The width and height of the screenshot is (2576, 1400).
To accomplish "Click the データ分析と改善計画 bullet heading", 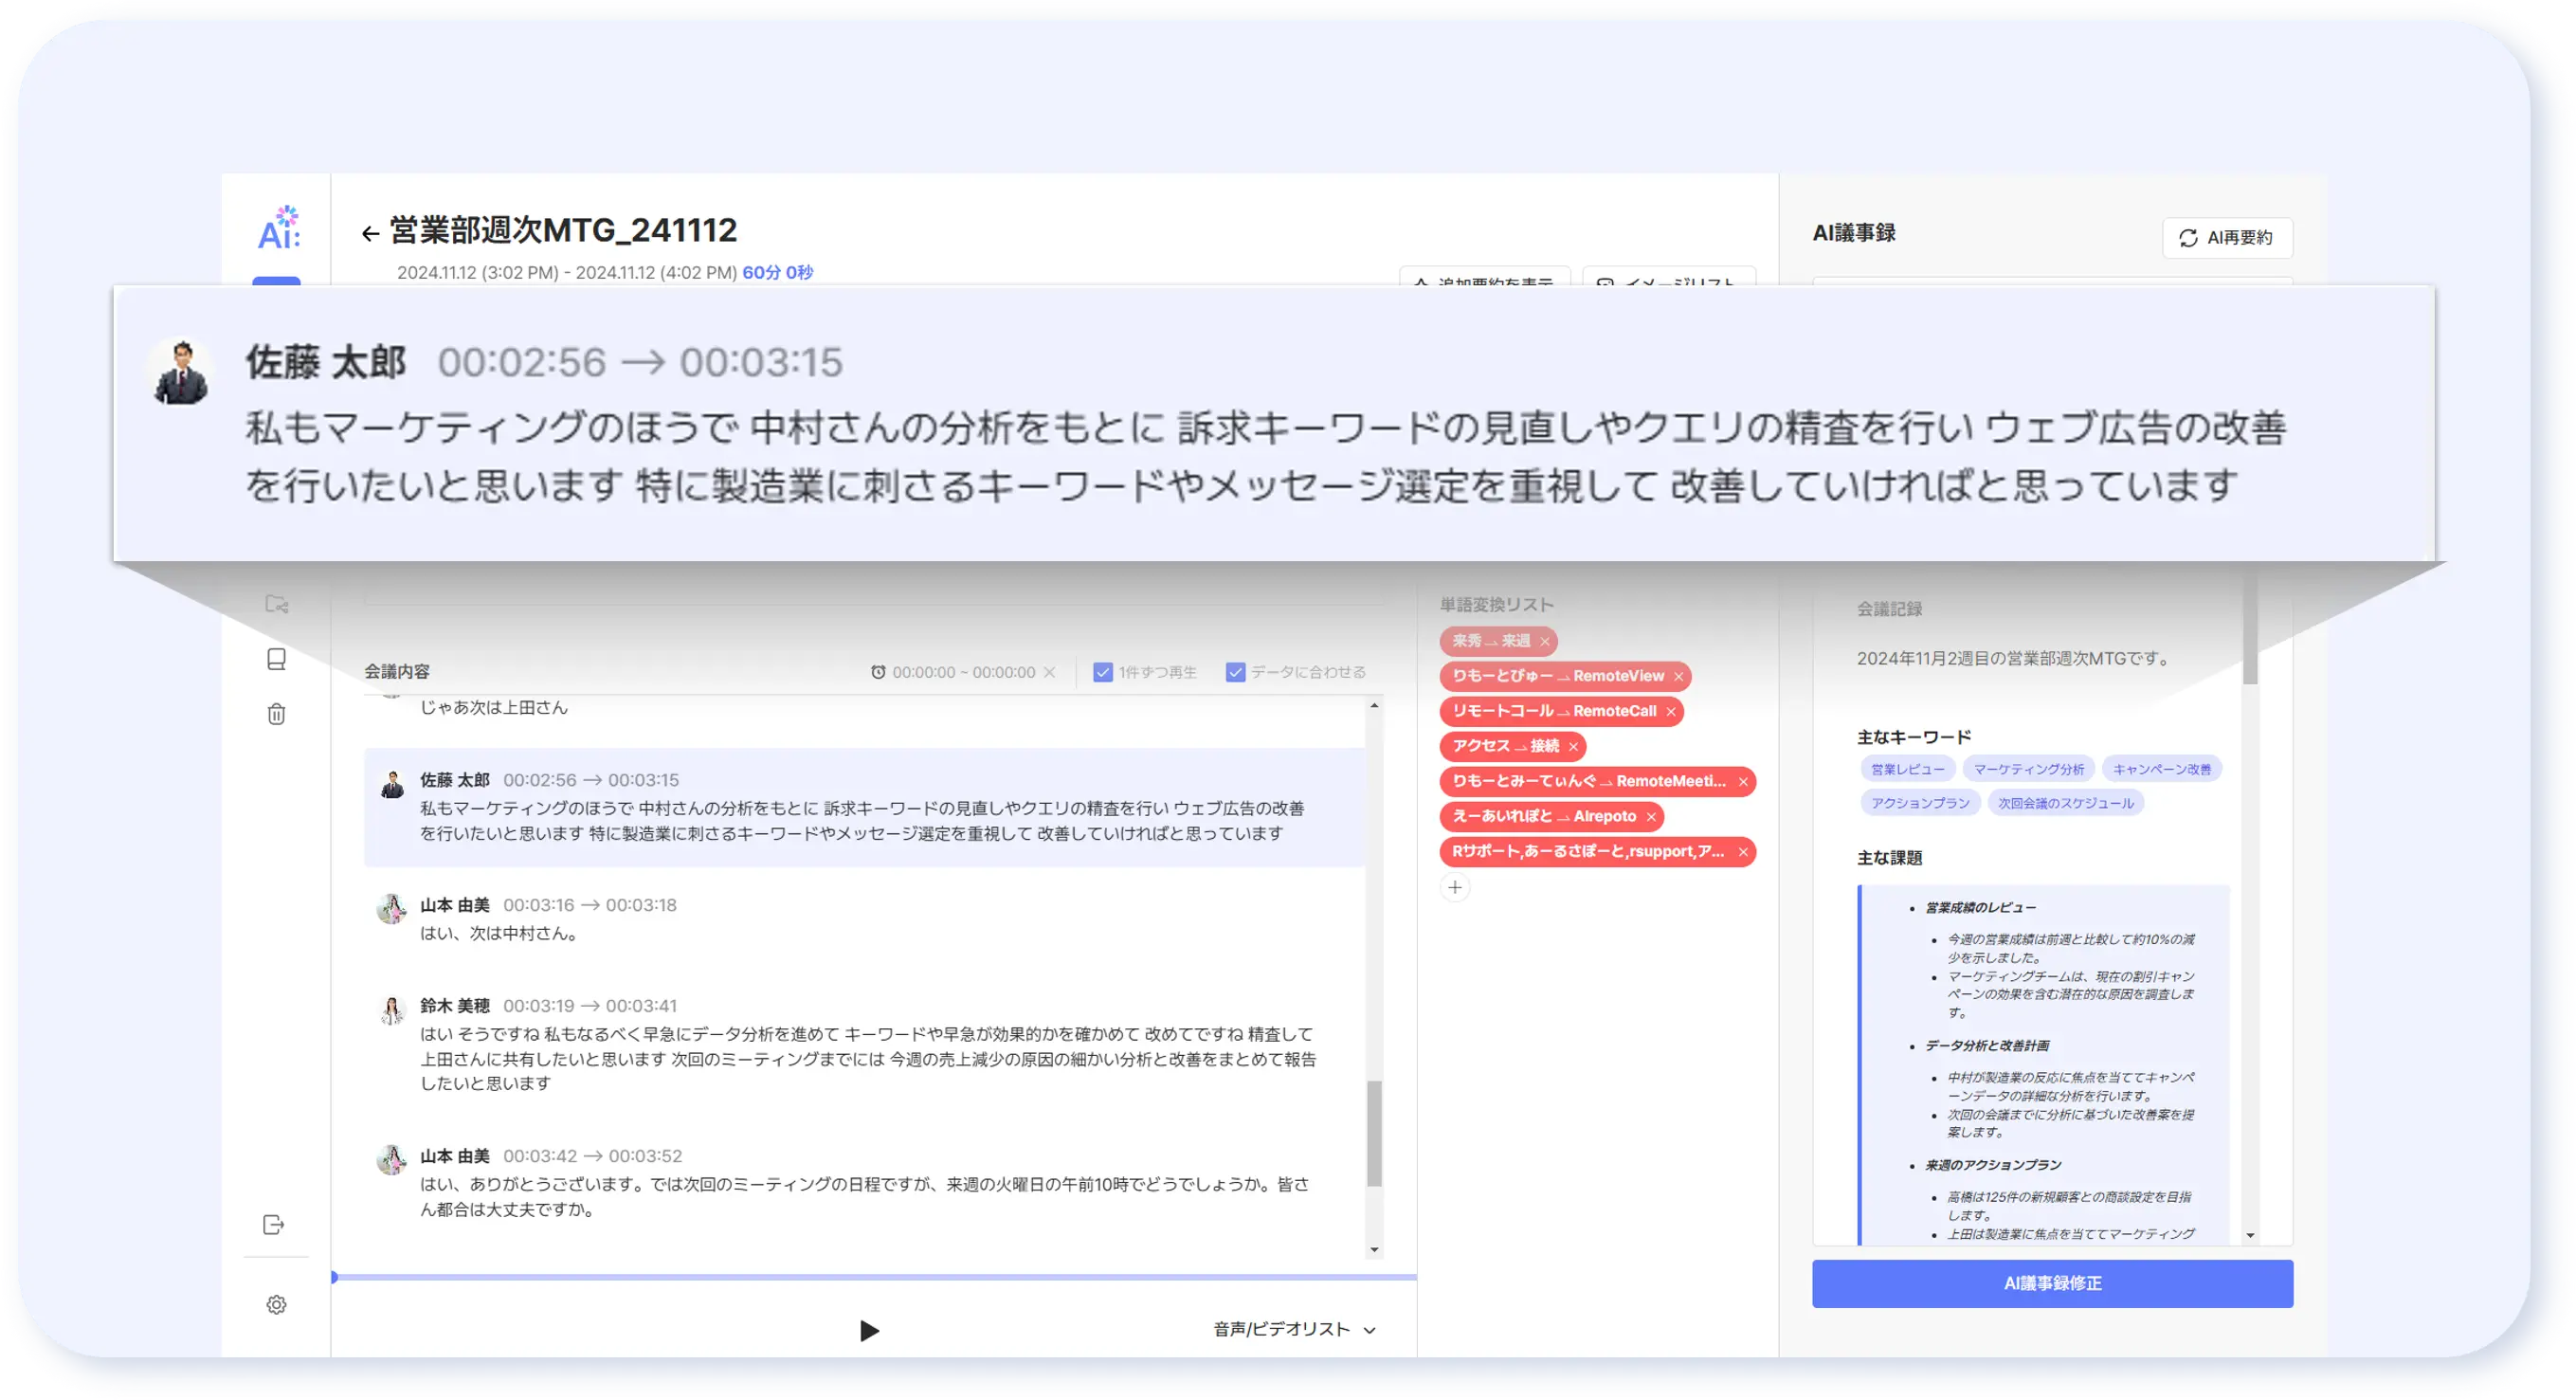I will click(x=1987, y=1046).
